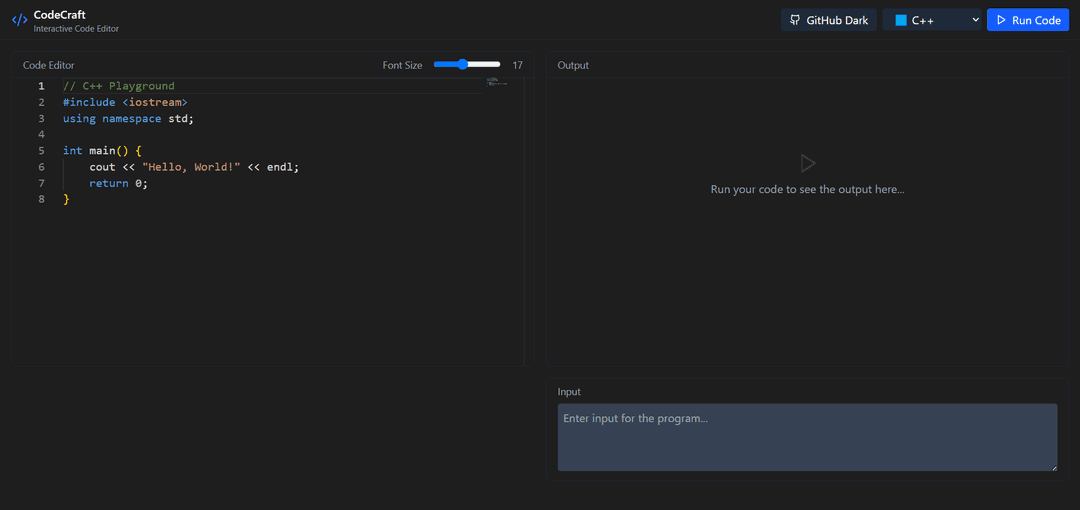The width and height of the screenshot is (1080, 510).
Task: Click "Run your code to see the output here..." message
Action: click(807, 189)
